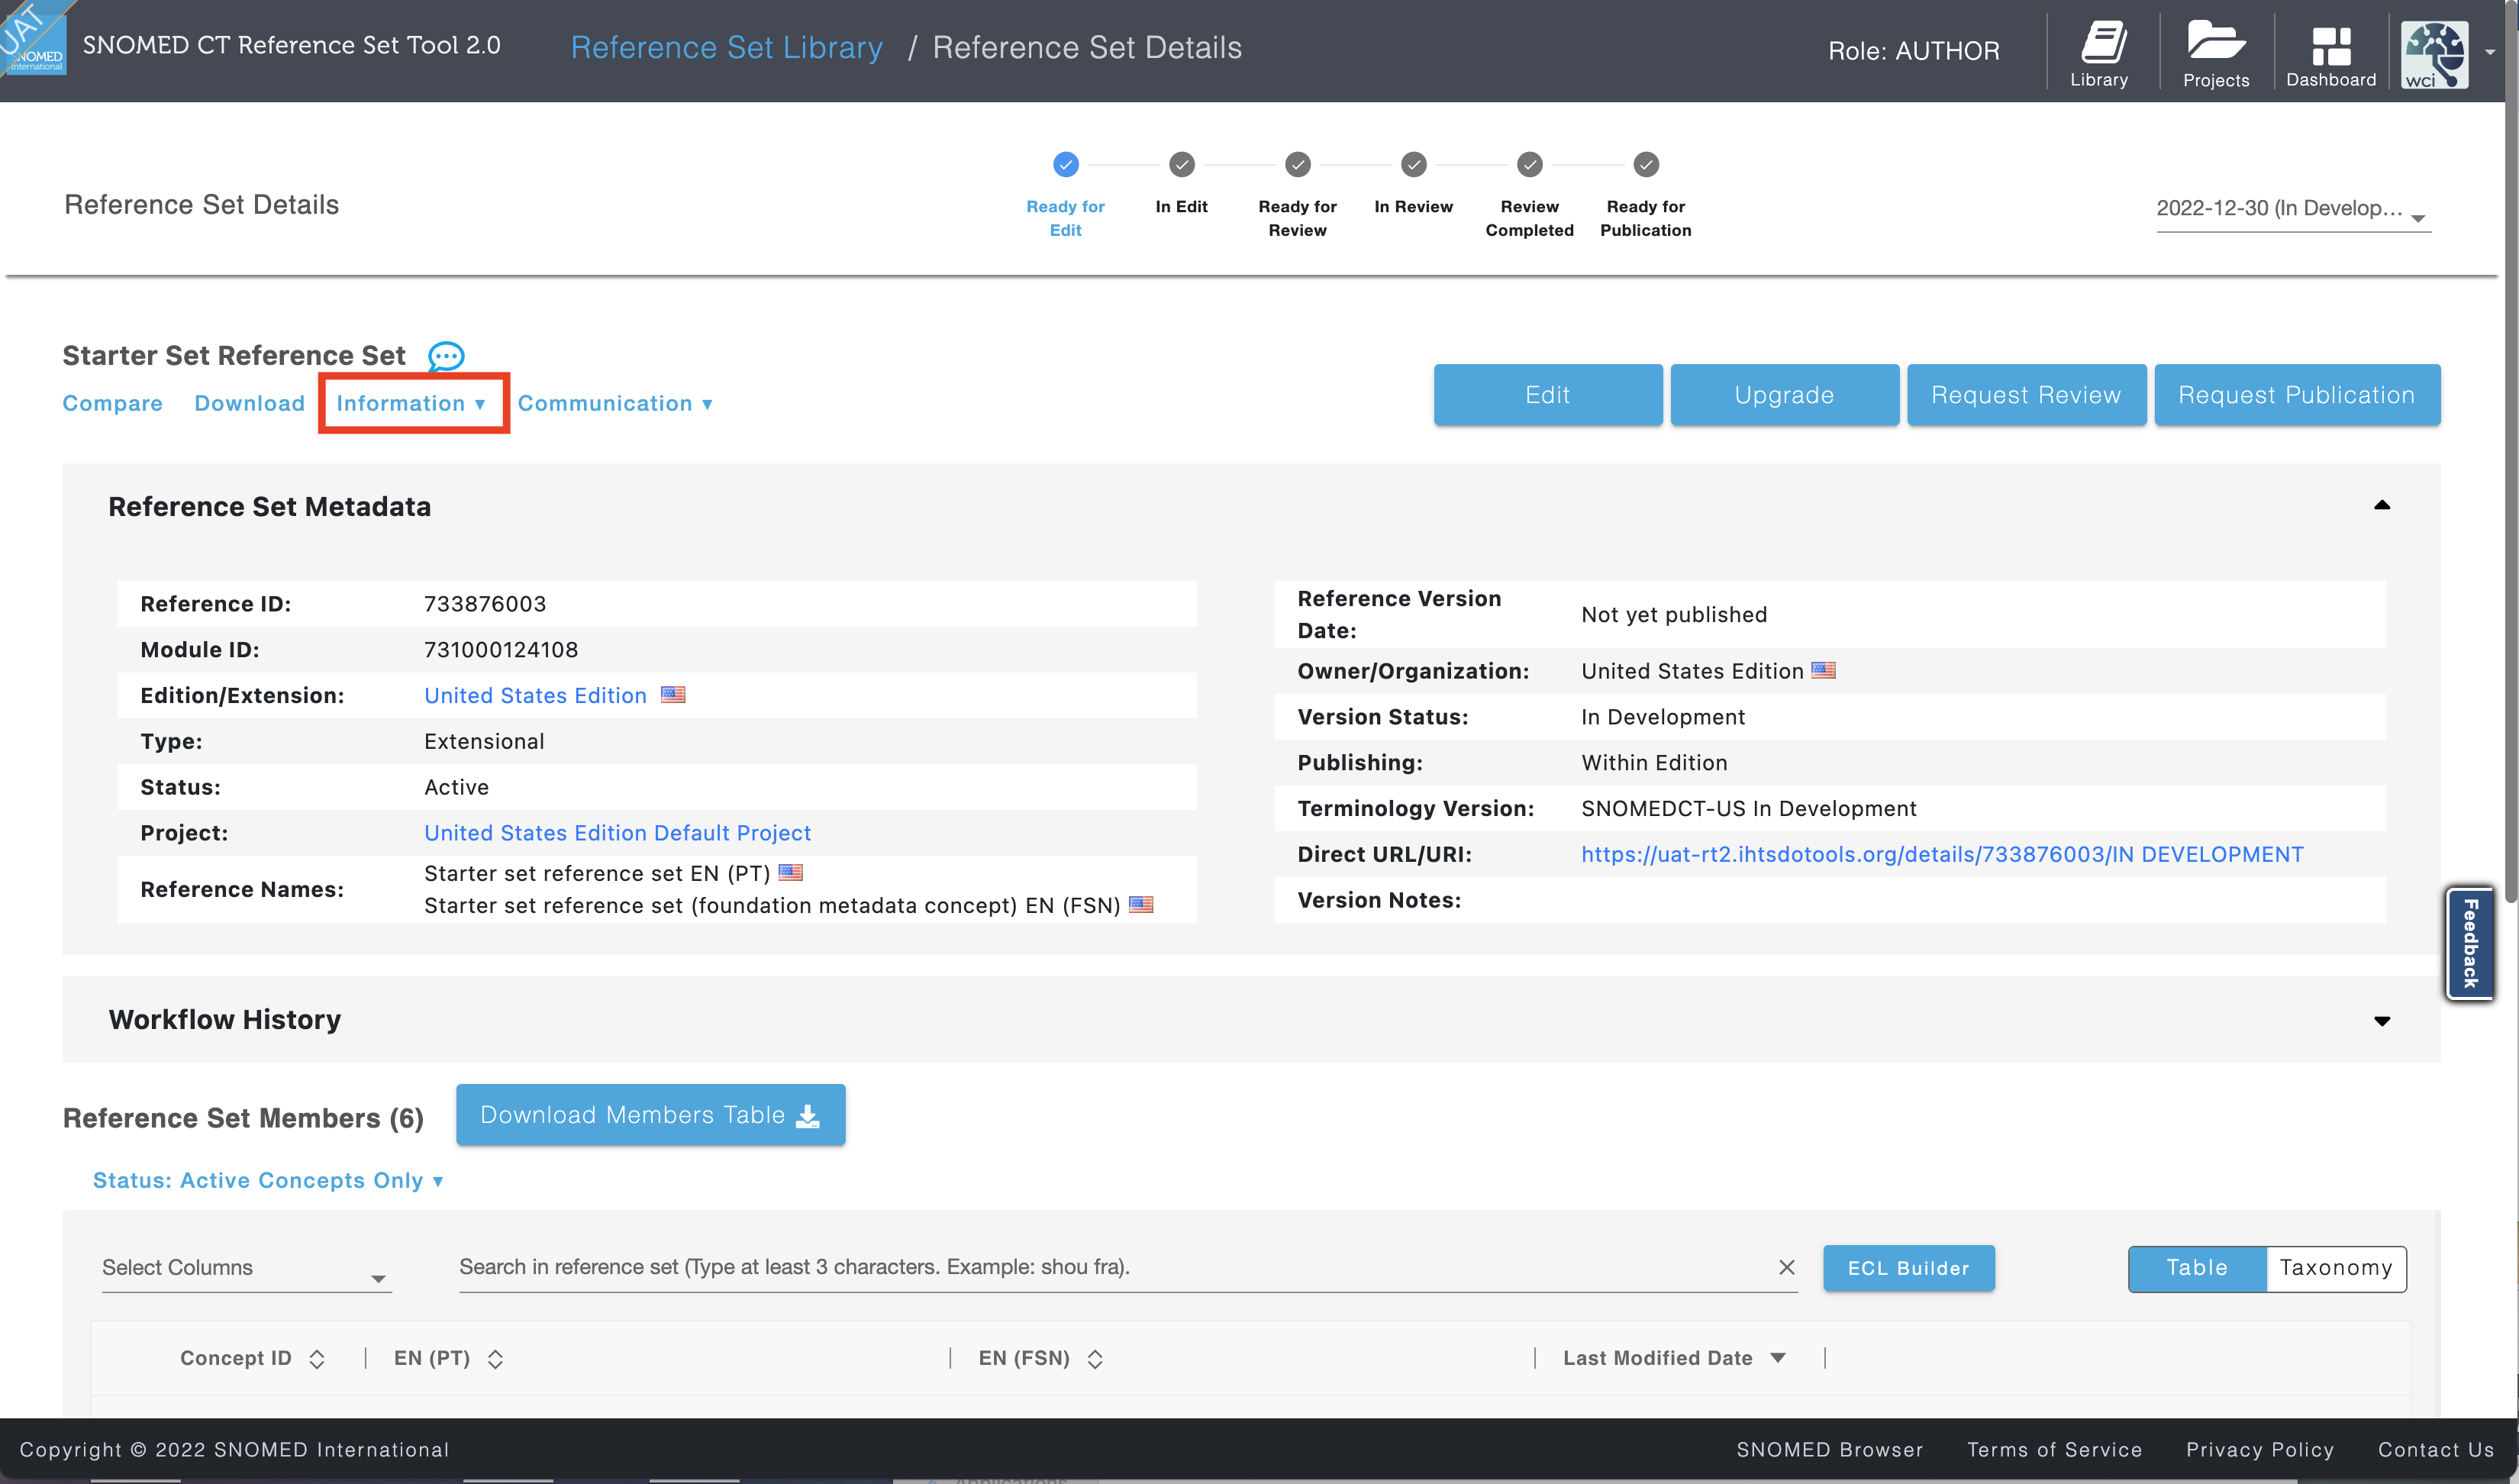Clear the search with the X icon

pos(1786,1267)
